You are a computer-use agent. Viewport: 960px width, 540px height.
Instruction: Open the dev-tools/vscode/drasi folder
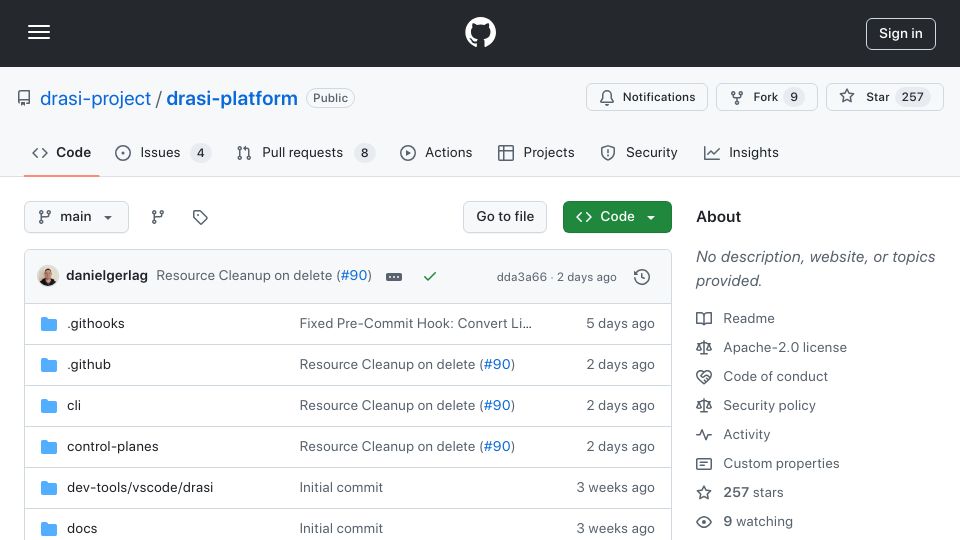(140, 487)
